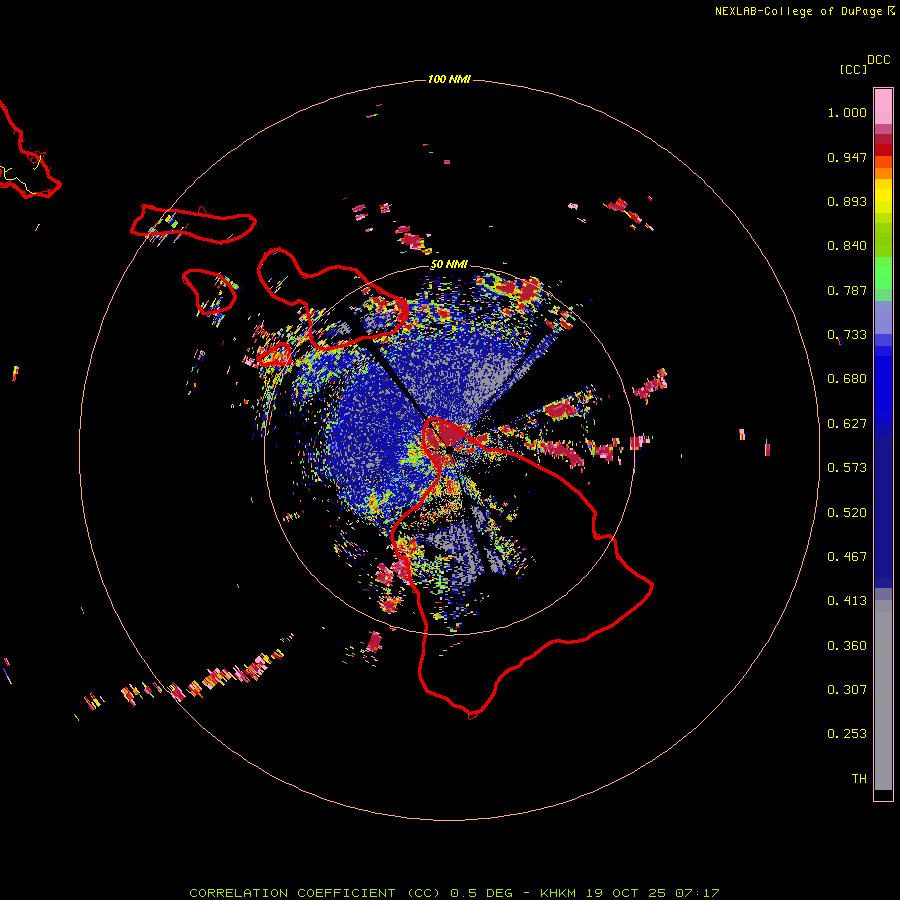Screen dimensions: 900x900
Task: Click the 0.787 value on the color scale
Action: (847, 290)
